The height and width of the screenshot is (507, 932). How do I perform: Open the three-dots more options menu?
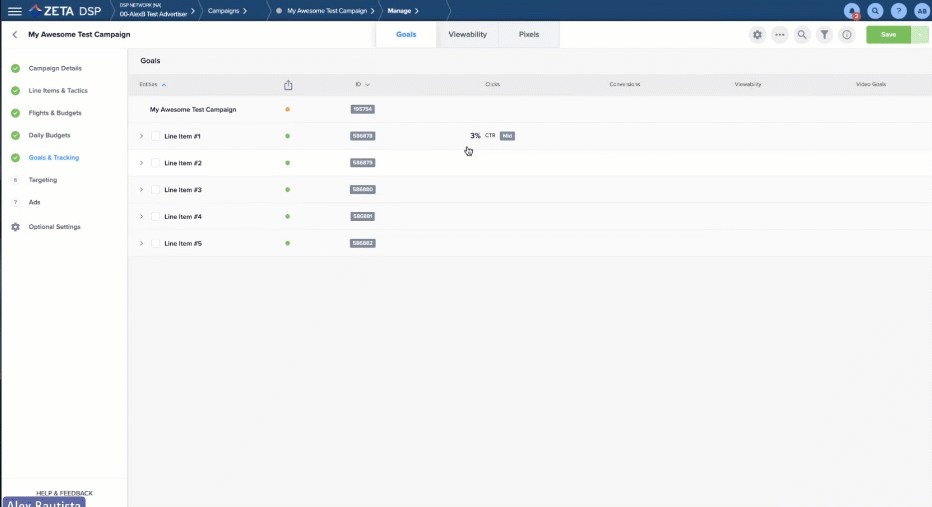779,35
